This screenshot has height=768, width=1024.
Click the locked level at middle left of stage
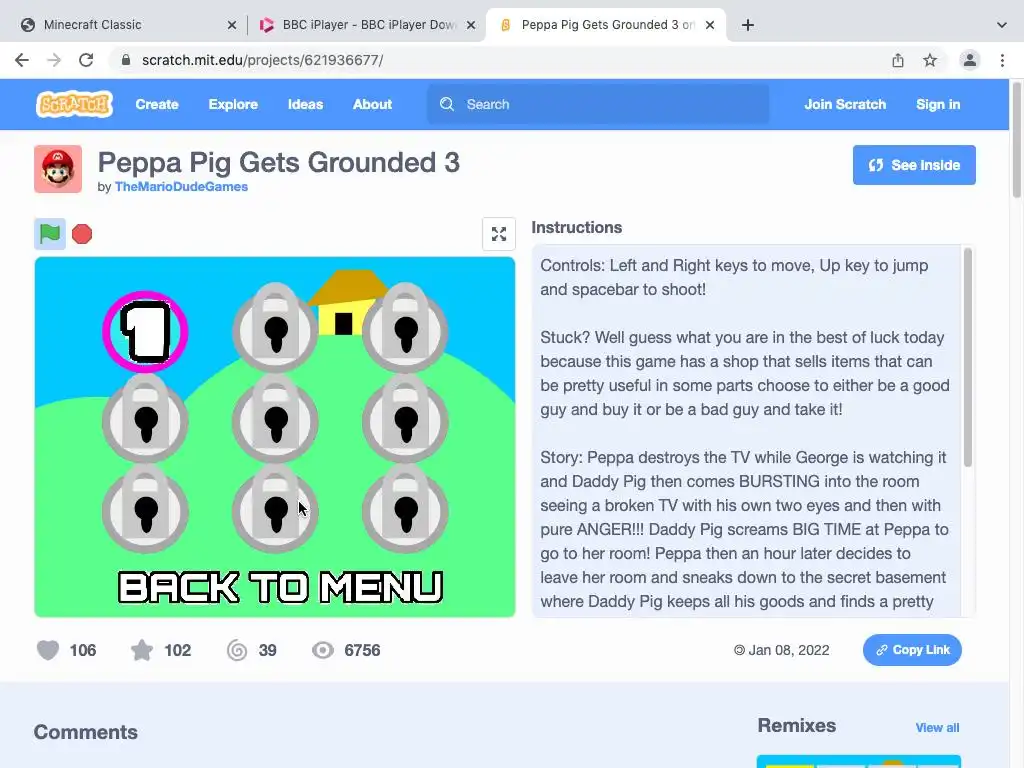click(x=145, y=418)
